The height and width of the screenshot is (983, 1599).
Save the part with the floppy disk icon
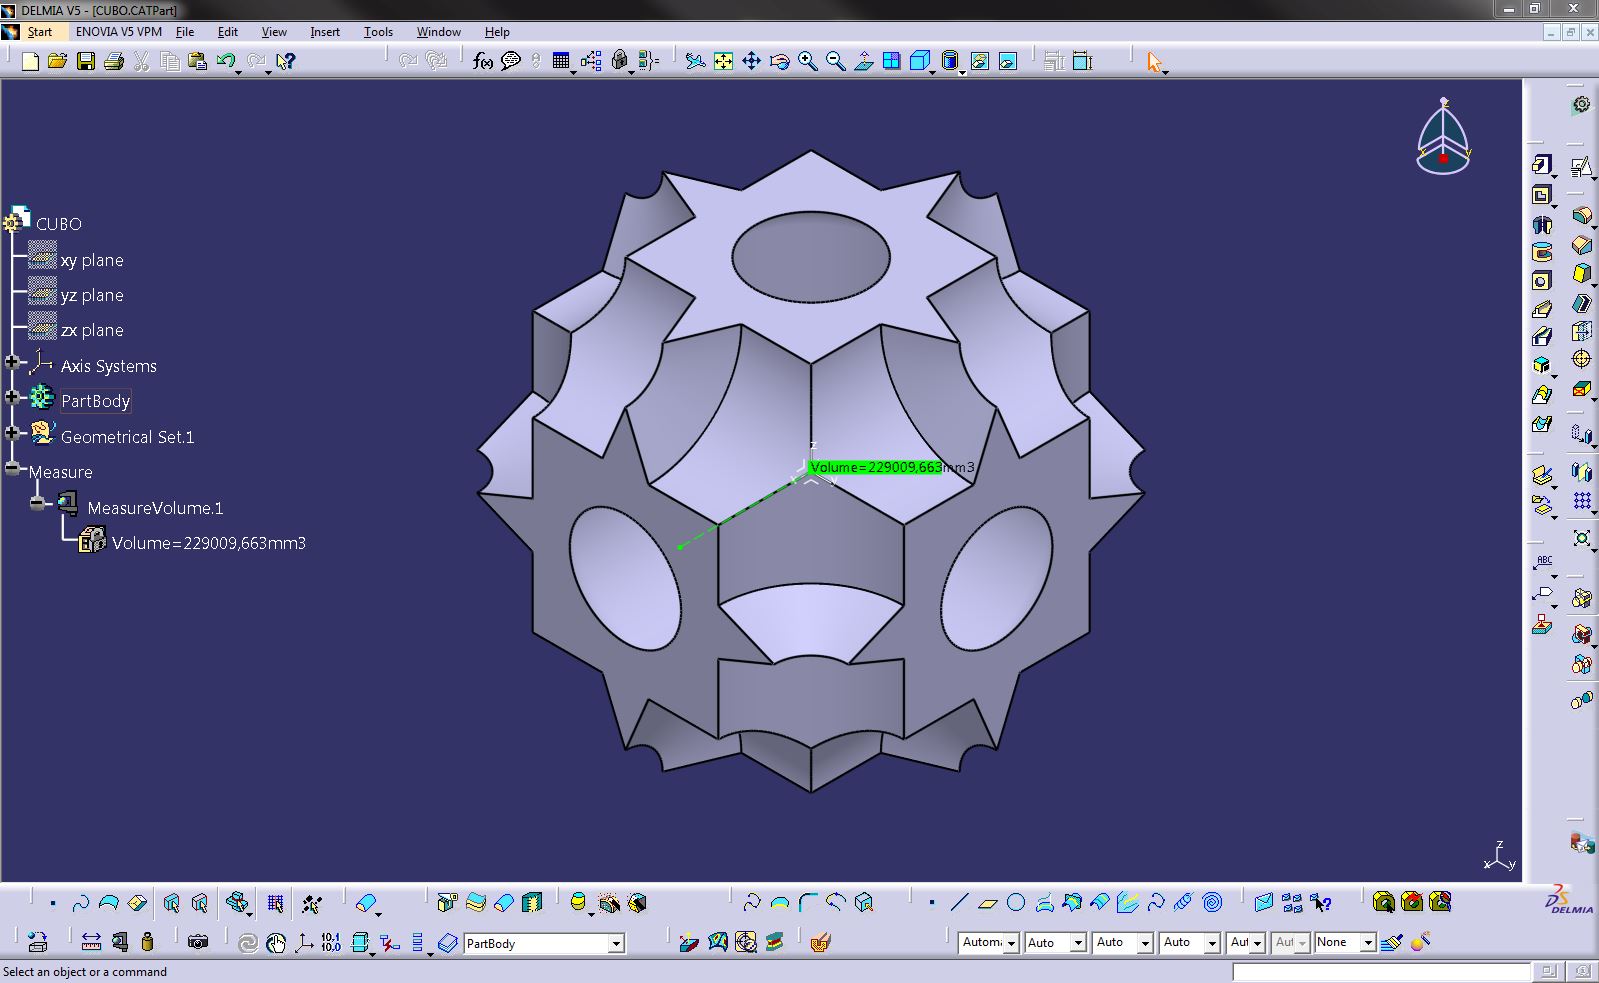click(x=86, y=61)
